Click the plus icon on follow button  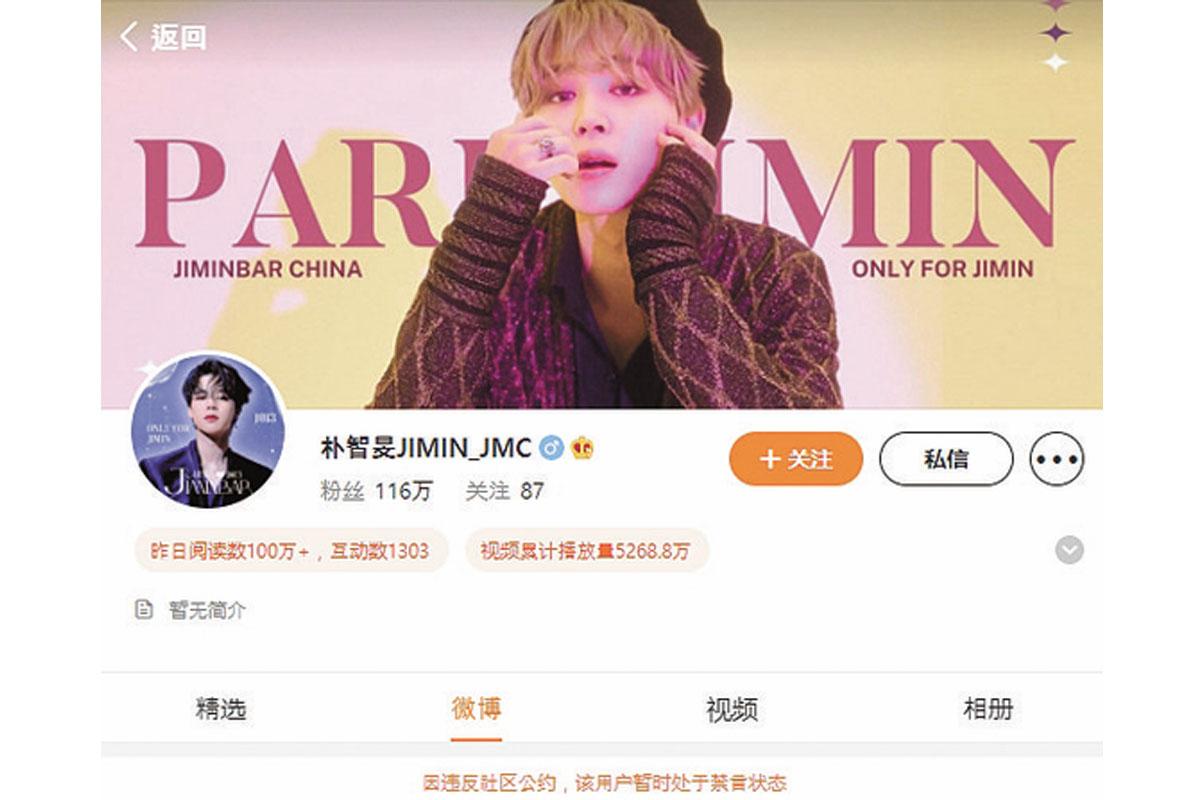pos(769,459)
